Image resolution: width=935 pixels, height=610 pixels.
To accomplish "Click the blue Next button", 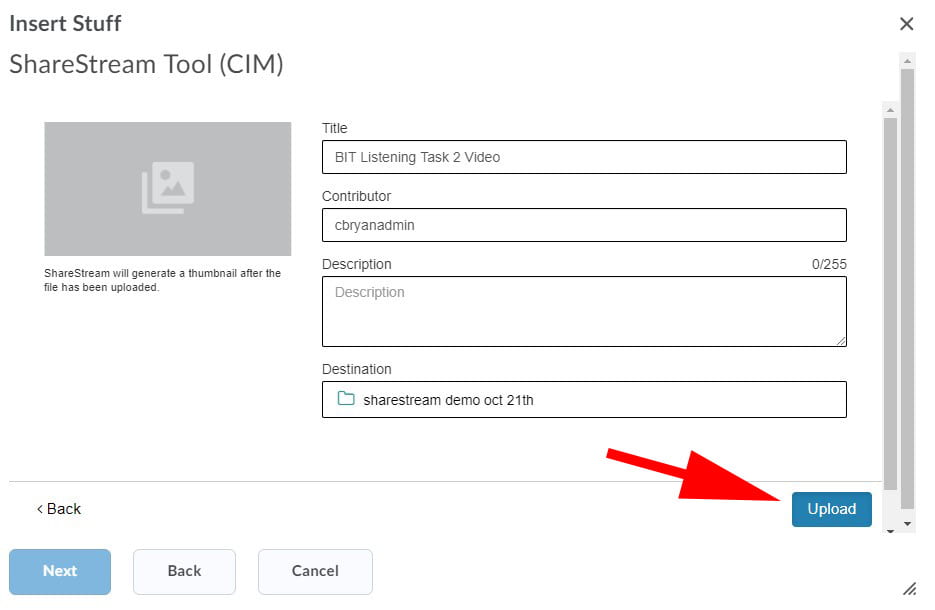I will pyautogui.click(x=60, y=571).
